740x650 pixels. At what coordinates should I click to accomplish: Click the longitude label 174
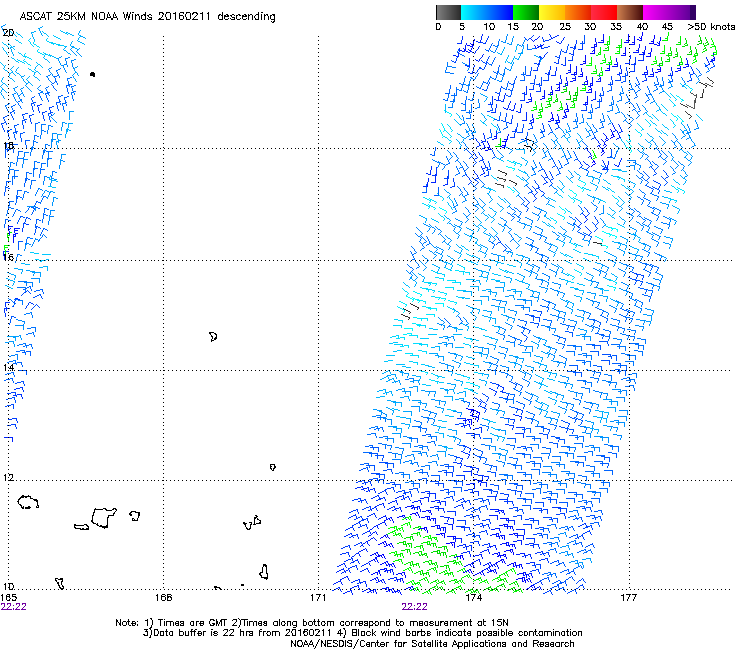point(473,598)
